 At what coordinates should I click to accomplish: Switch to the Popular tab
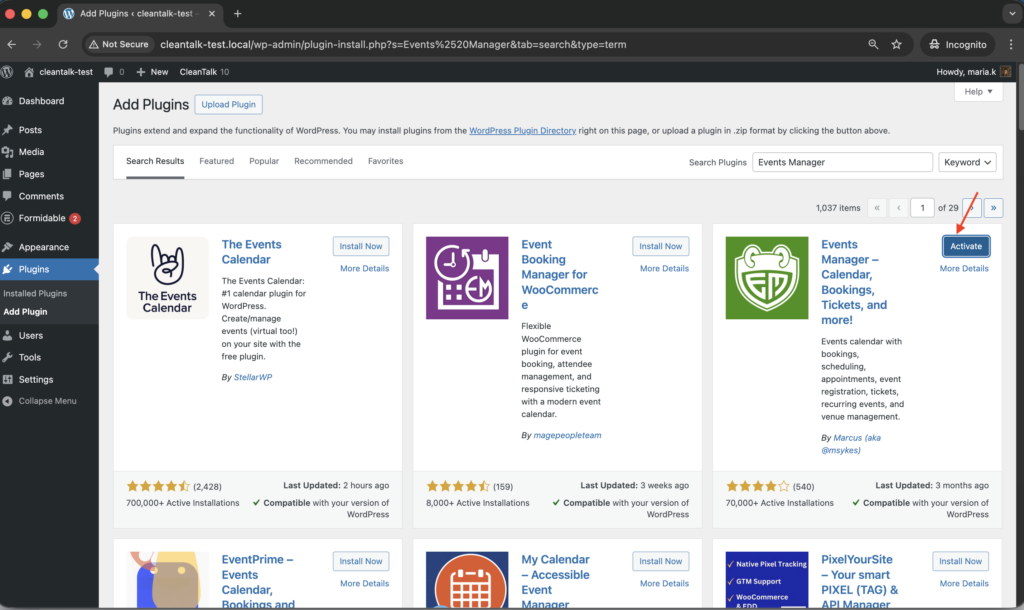[x=264, y=161]
